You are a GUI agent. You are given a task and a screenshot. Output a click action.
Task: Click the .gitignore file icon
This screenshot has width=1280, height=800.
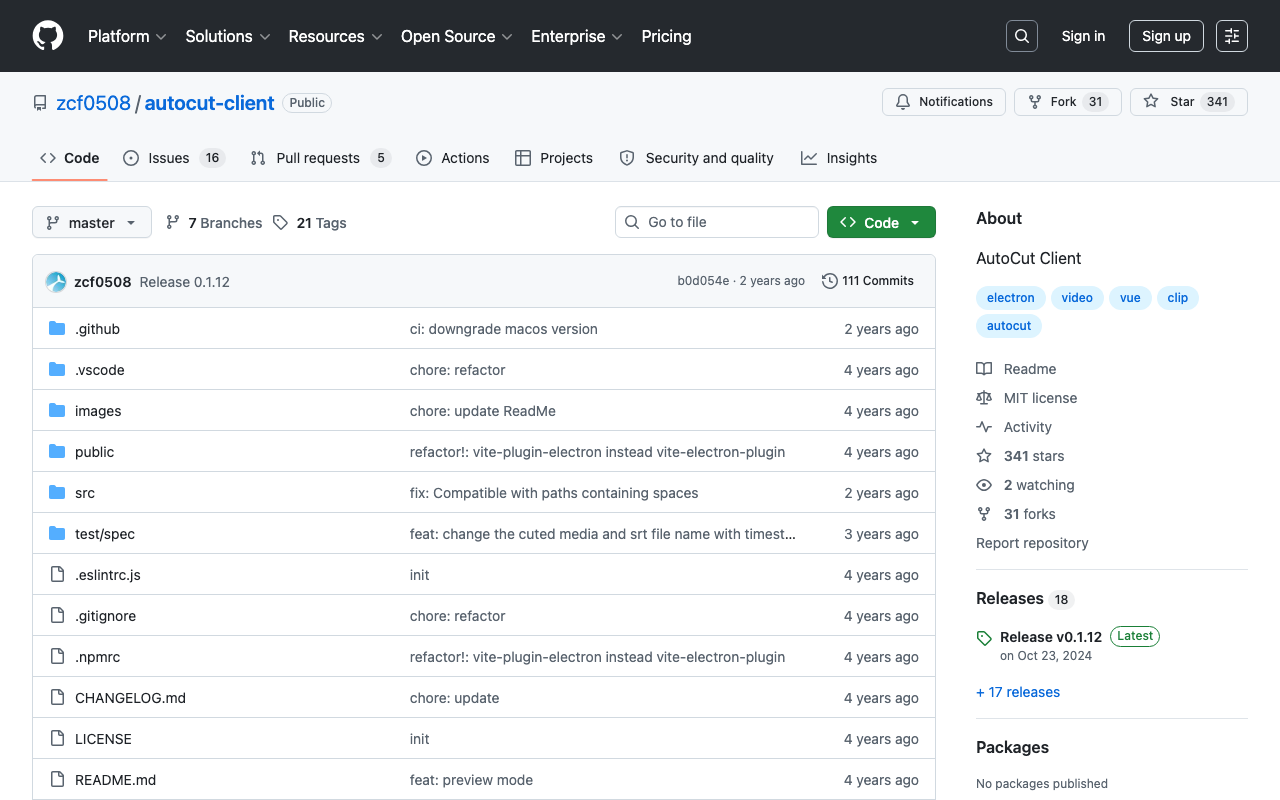[x=57, y=616]
